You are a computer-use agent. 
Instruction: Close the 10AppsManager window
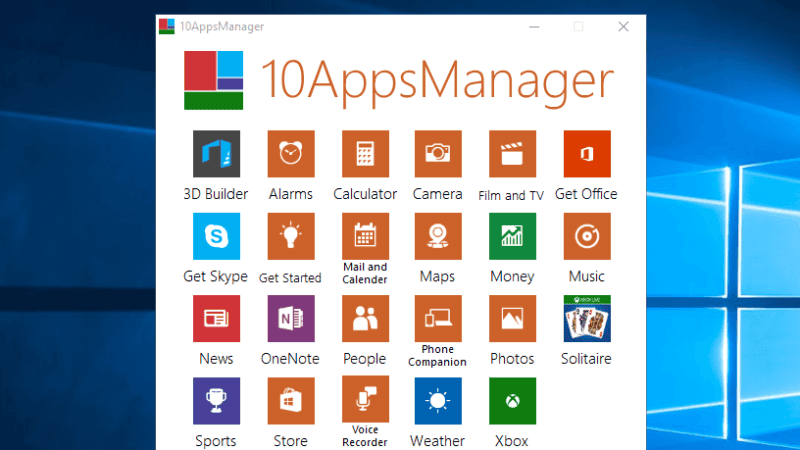click(x=623, y=27)
